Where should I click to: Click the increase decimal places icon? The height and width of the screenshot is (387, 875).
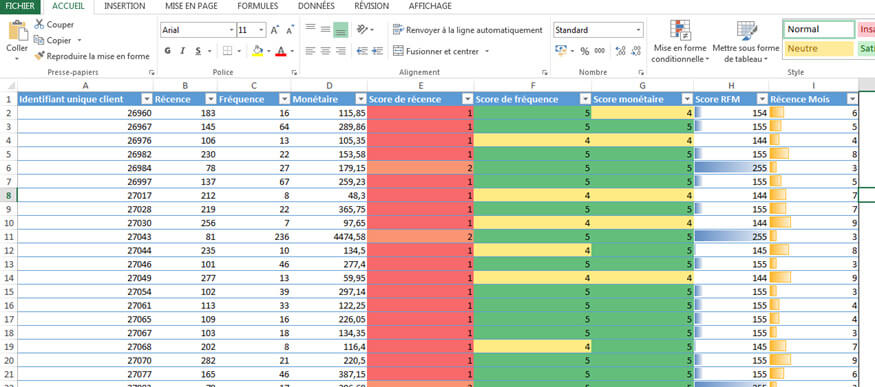(x=621, y=51)
